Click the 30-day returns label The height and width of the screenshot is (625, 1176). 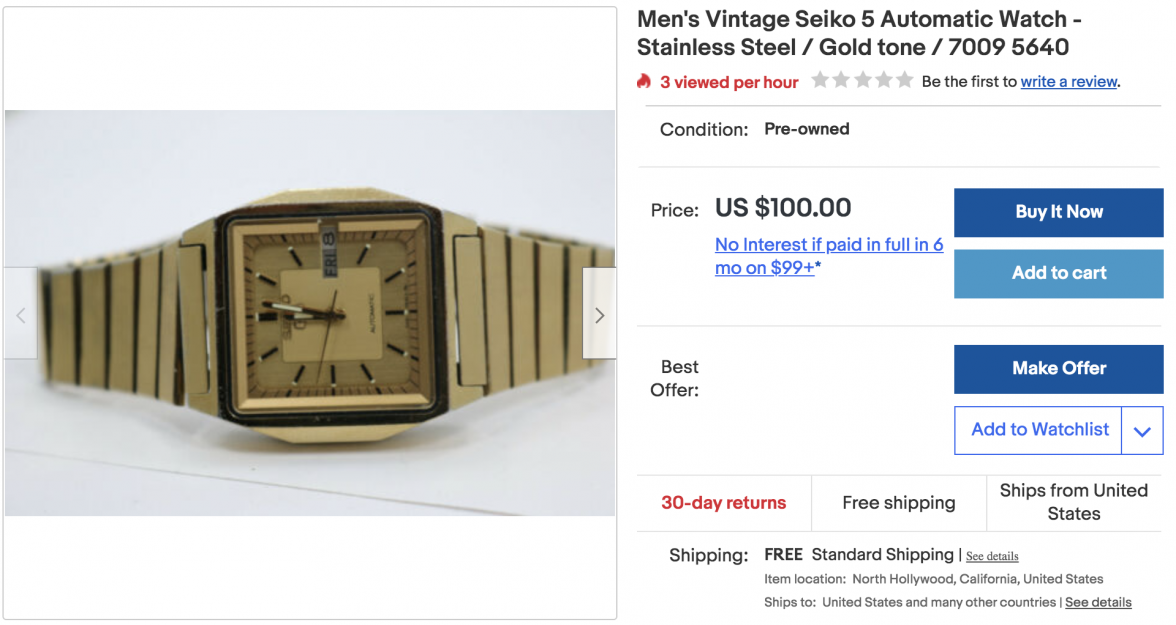723,503
